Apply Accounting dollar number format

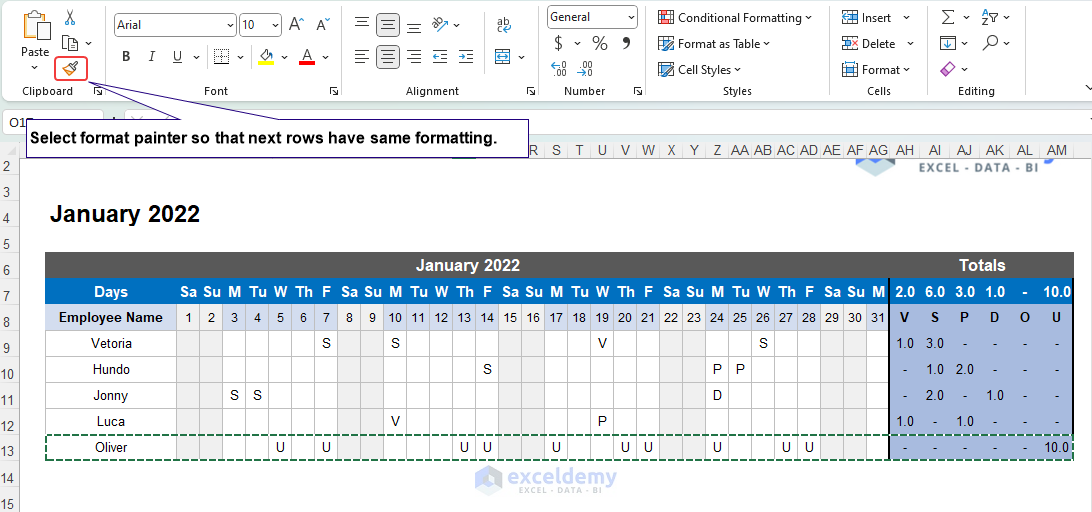(559, 43)
